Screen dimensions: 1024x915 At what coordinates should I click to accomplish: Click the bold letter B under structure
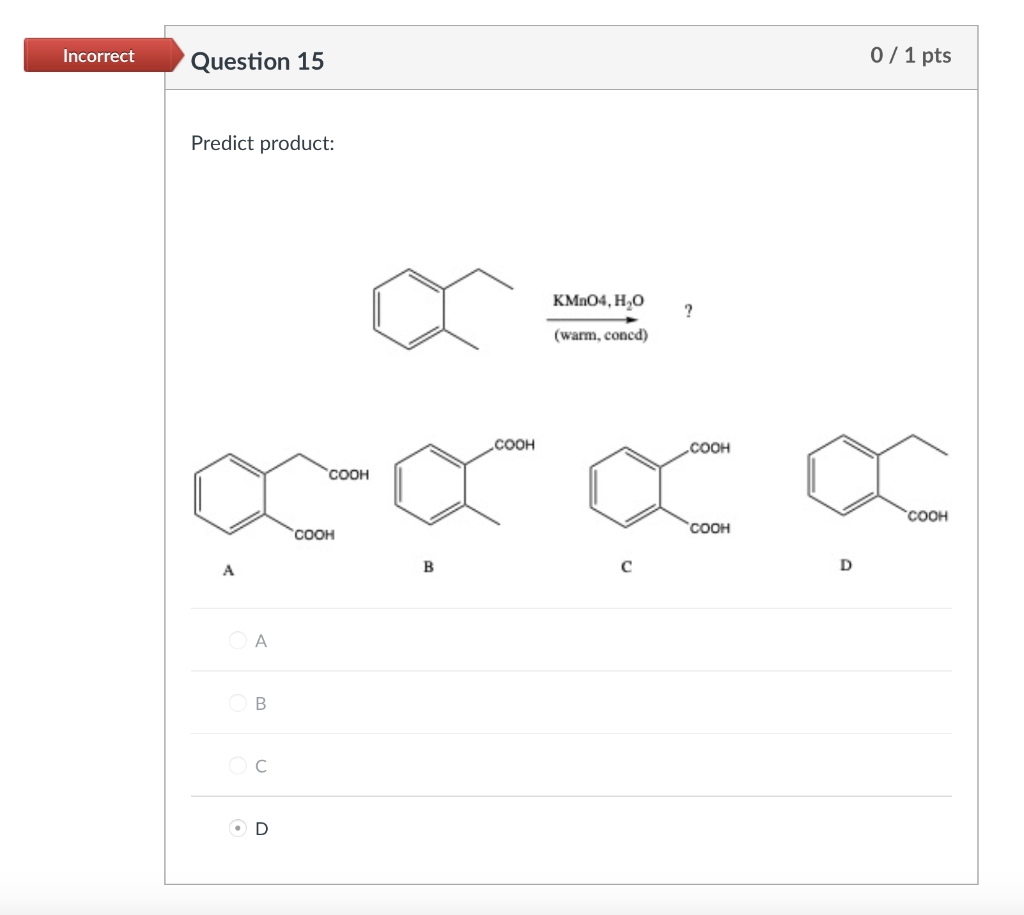pyautogui.click(x=428, y=566)
